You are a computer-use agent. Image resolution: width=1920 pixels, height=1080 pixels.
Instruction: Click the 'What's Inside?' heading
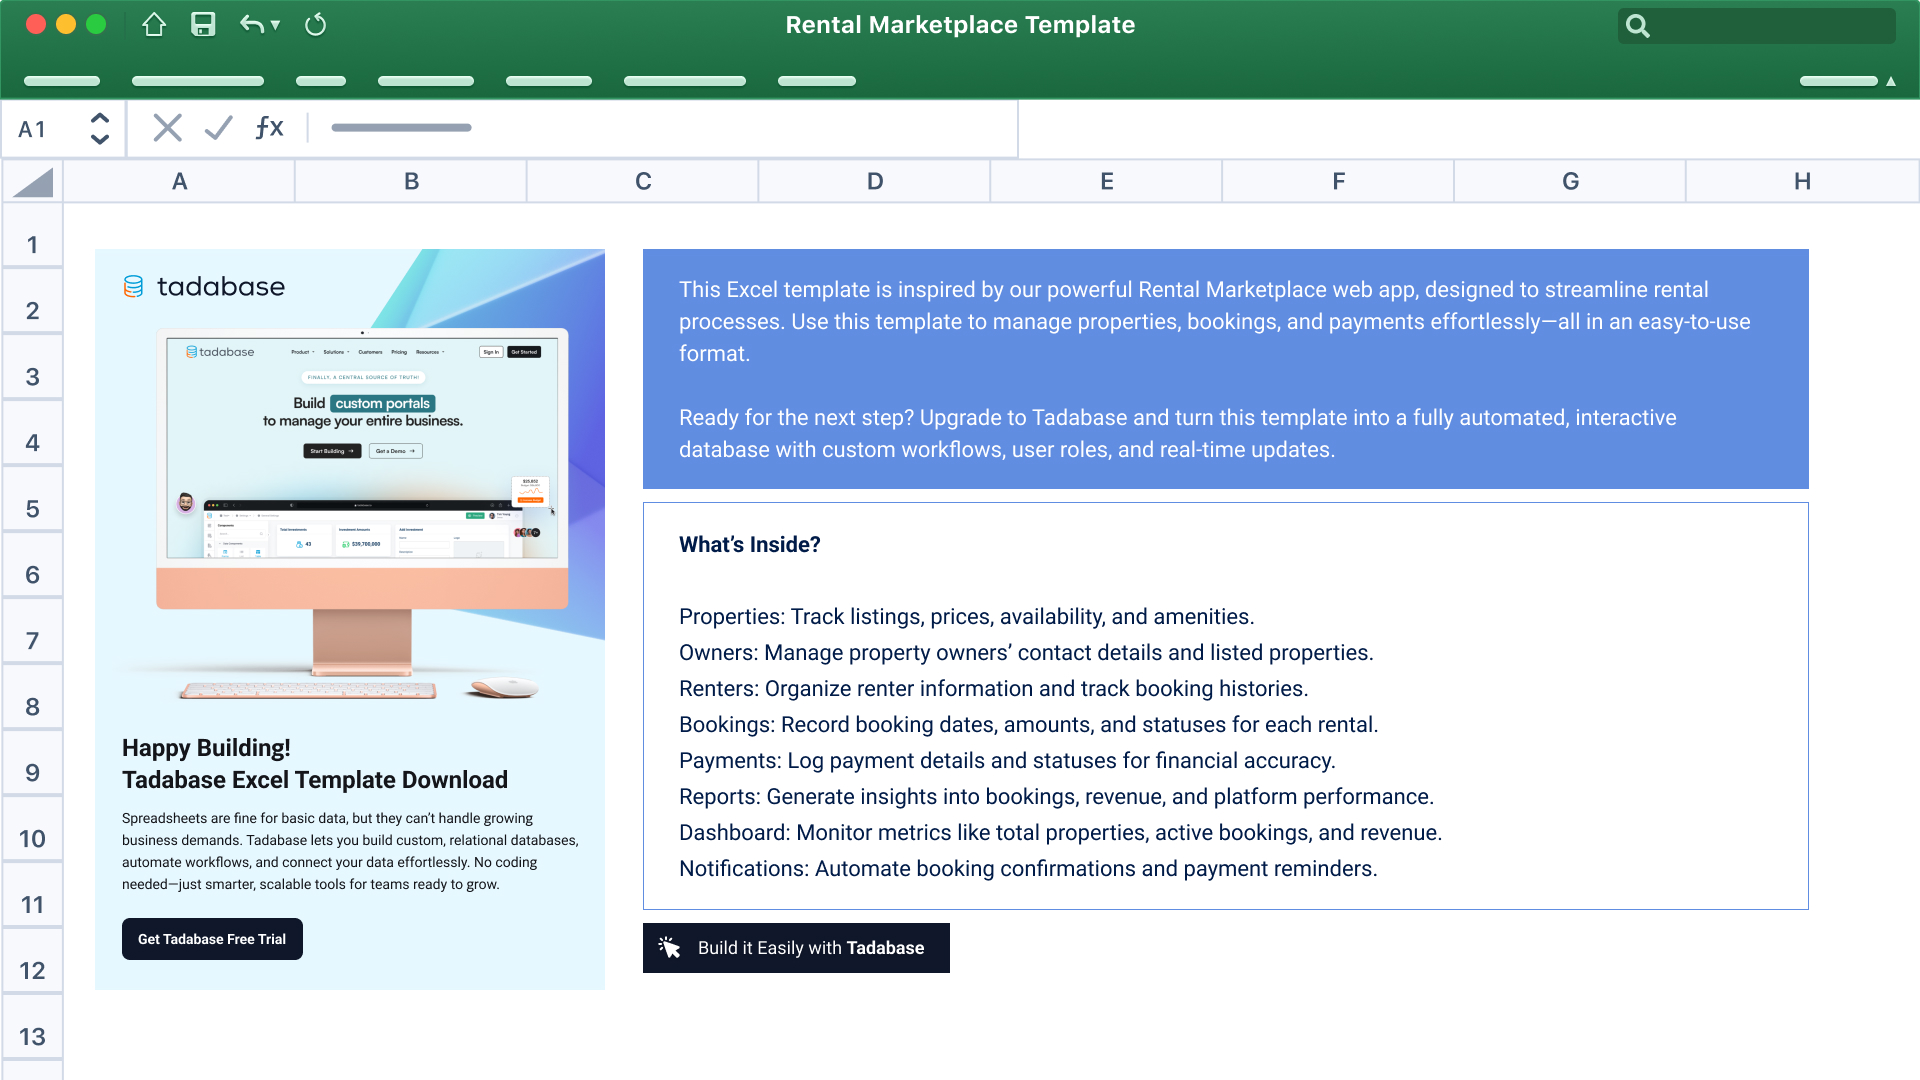(x=749, y=545)
